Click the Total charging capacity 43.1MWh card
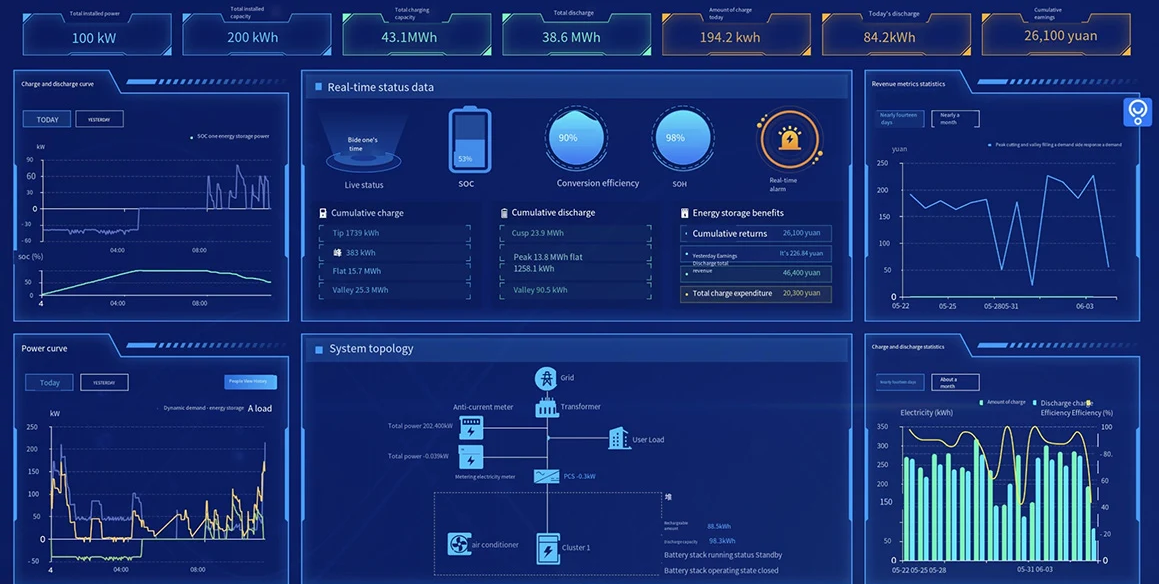The width and height of the screenshot is (1159, 586). tap(417, 34)
